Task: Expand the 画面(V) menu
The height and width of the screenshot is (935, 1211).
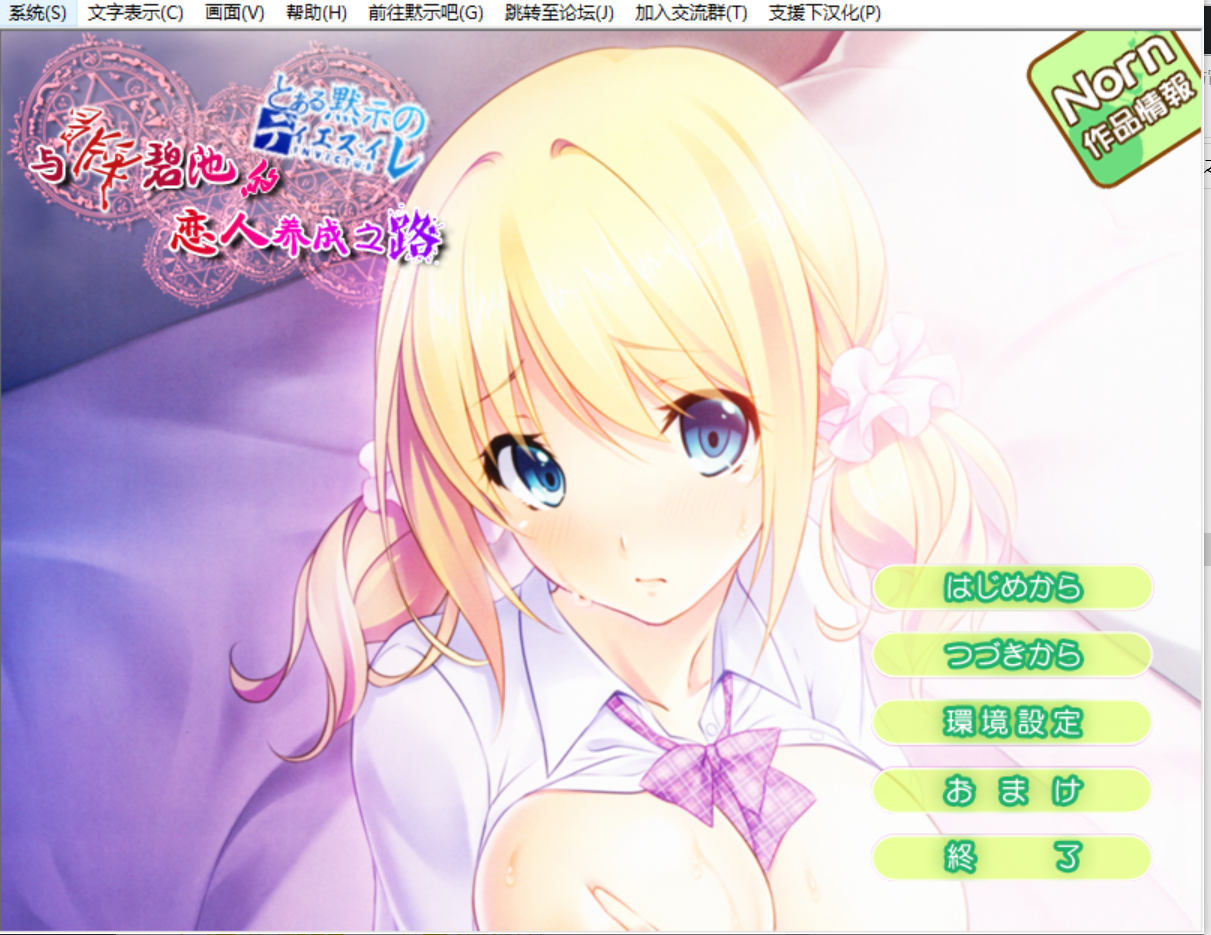Action: (x=234, y=13)
